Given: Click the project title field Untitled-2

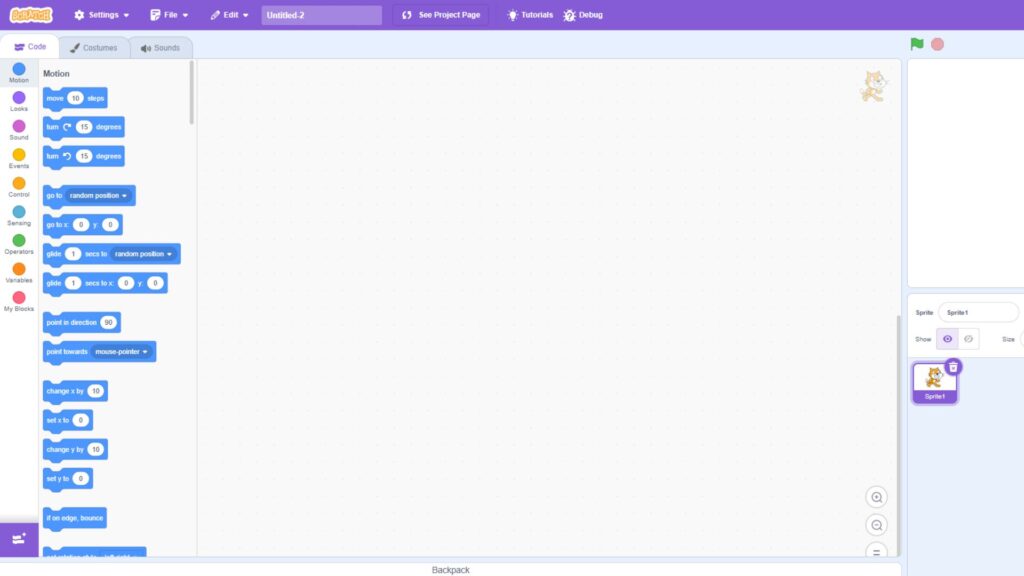Looking at the screenshot, I should tap(321, 15).
